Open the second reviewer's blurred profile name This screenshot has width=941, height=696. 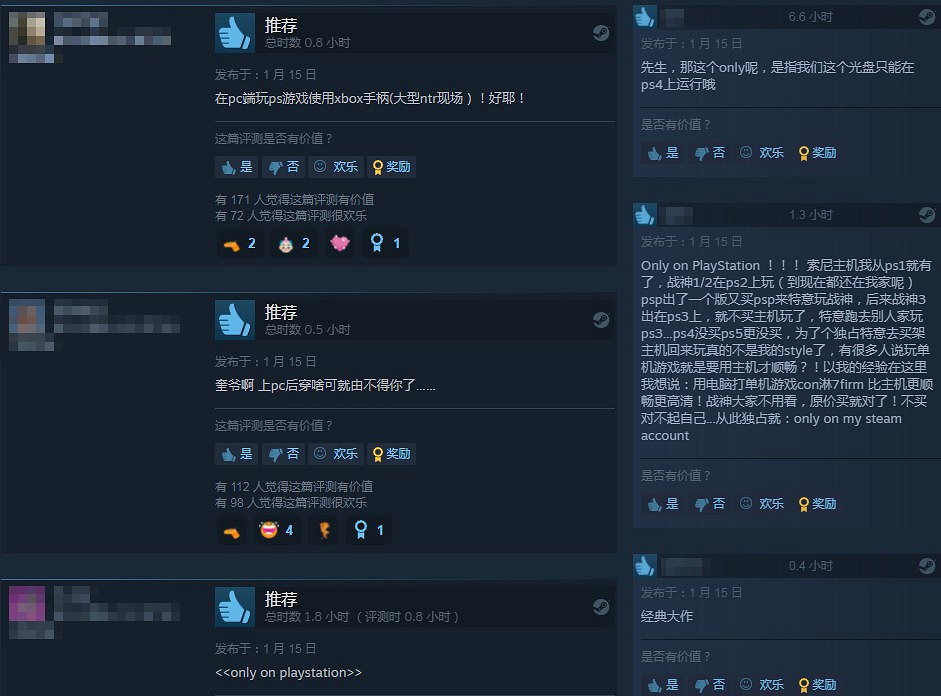(82, 310)
